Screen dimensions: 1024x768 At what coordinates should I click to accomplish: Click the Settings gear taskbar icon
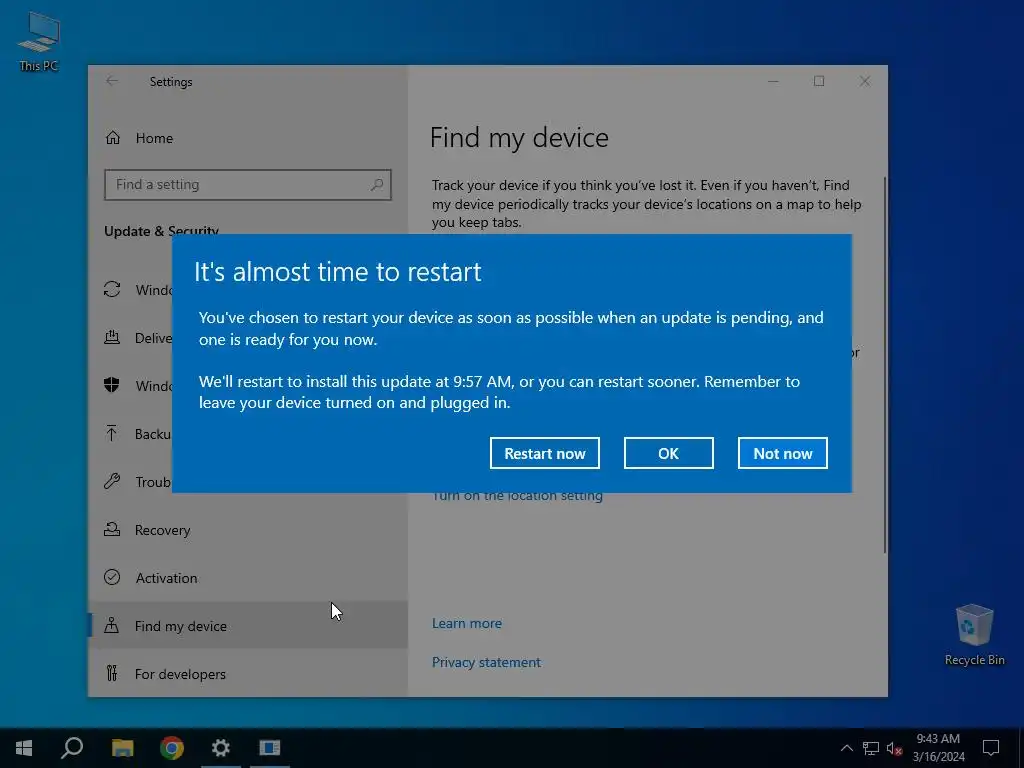pyautogui.click(x=221, y=748)
